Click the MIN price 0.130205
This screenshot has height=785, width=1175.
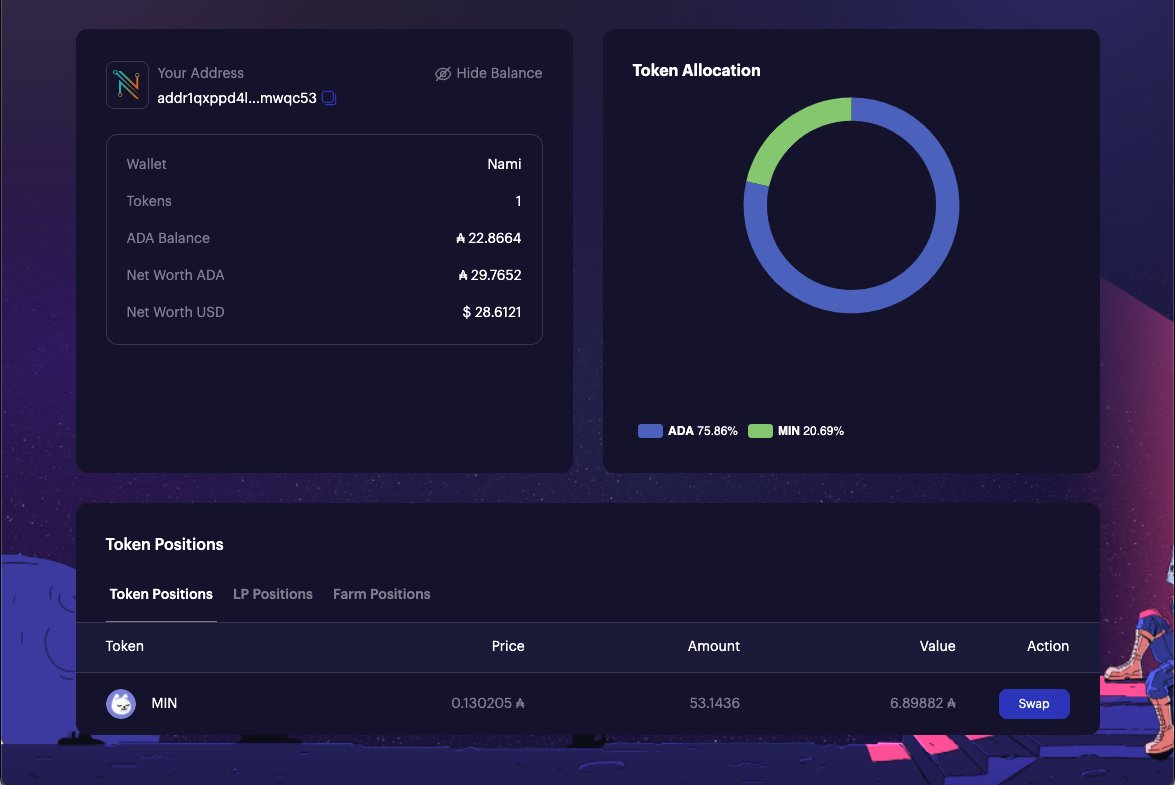(488, 703)
